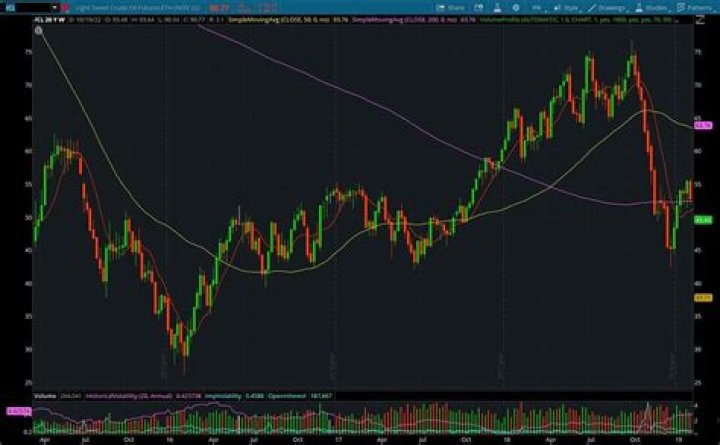Click the purple 63.76 price bubble
Viewport: 720px width, 445px height.
pyautogui.click(x=702, y=125)
